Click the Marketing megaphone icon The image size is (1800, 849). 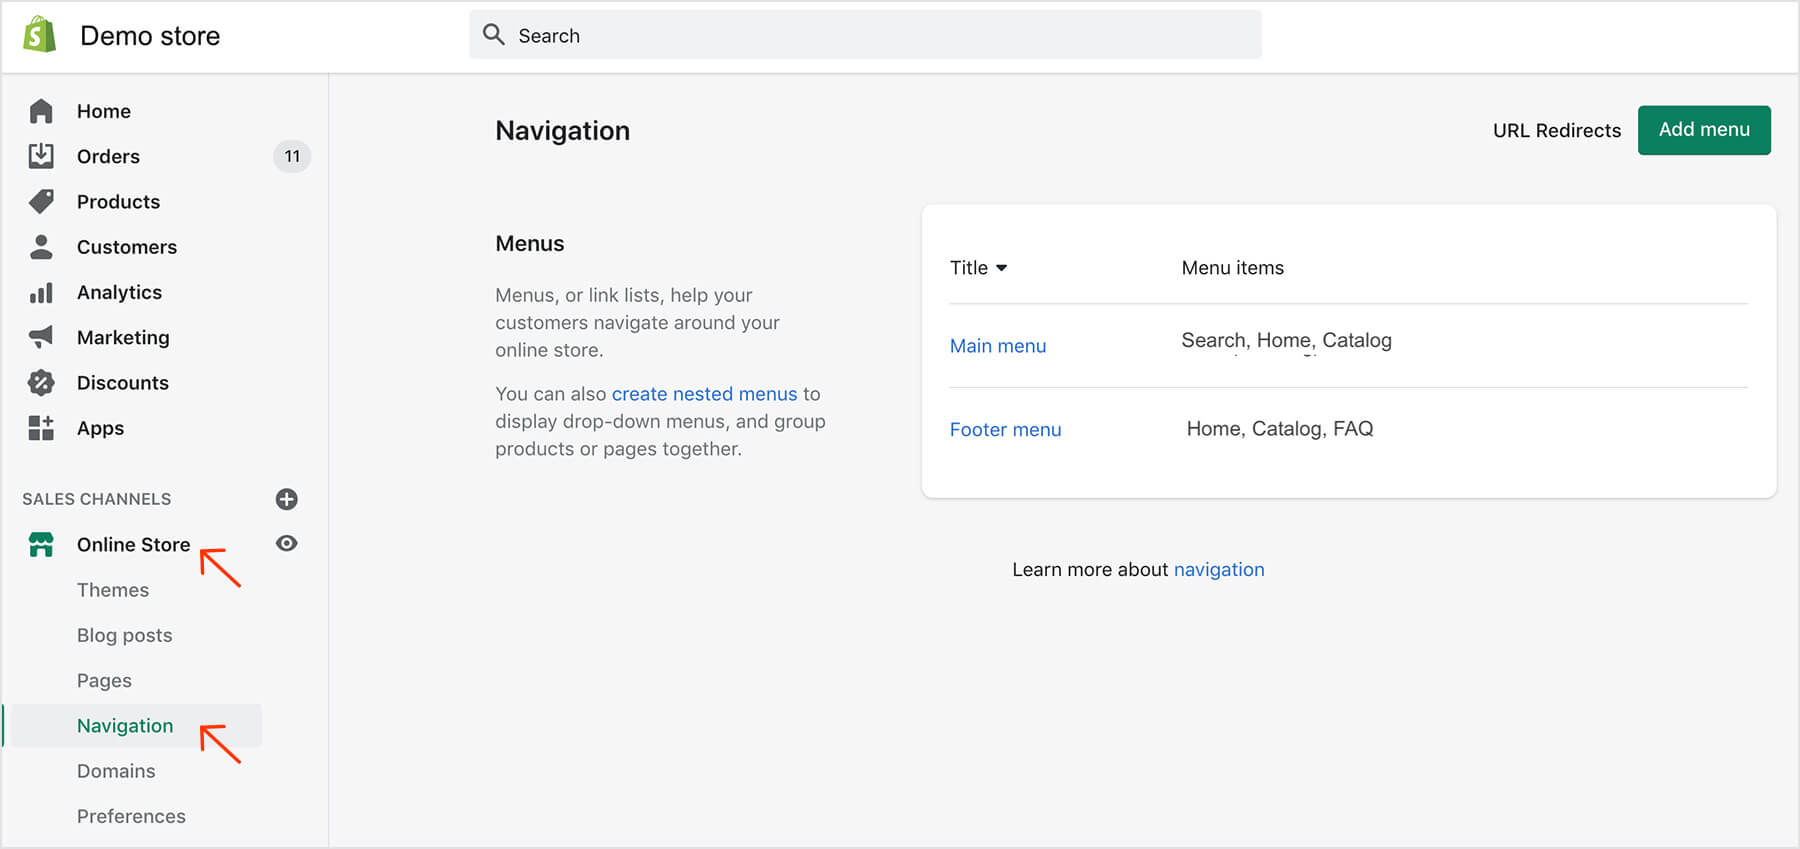41,337
